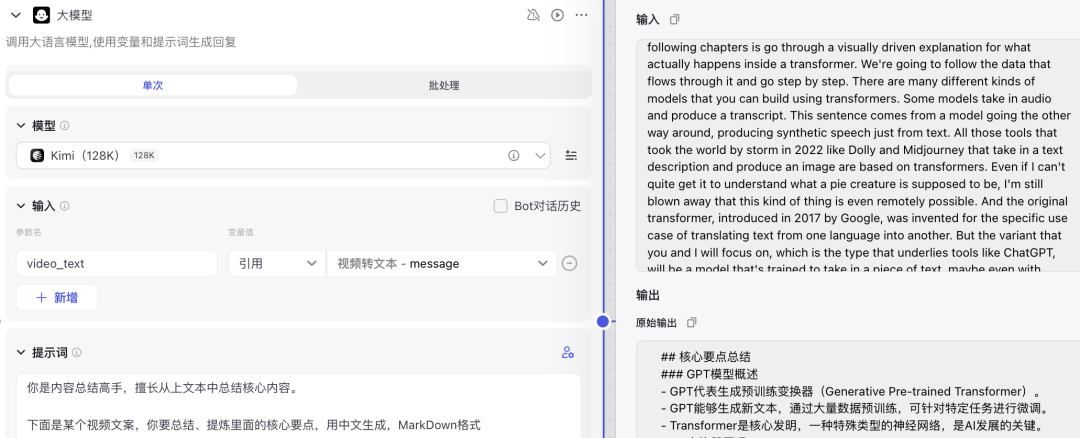1080x438 pixels.
Task: Open the Kimi (128K) model dropdown
Action: (283, 156)
